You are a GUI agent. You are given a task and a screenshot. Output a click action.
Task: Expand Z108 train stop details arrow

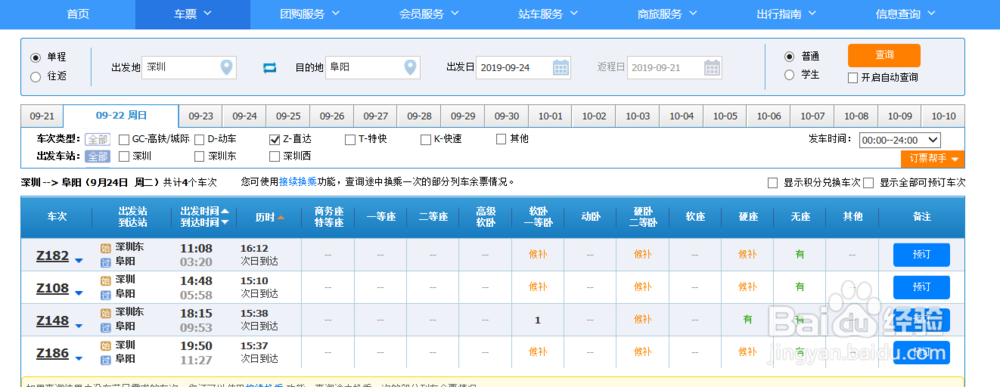[79, 293]
